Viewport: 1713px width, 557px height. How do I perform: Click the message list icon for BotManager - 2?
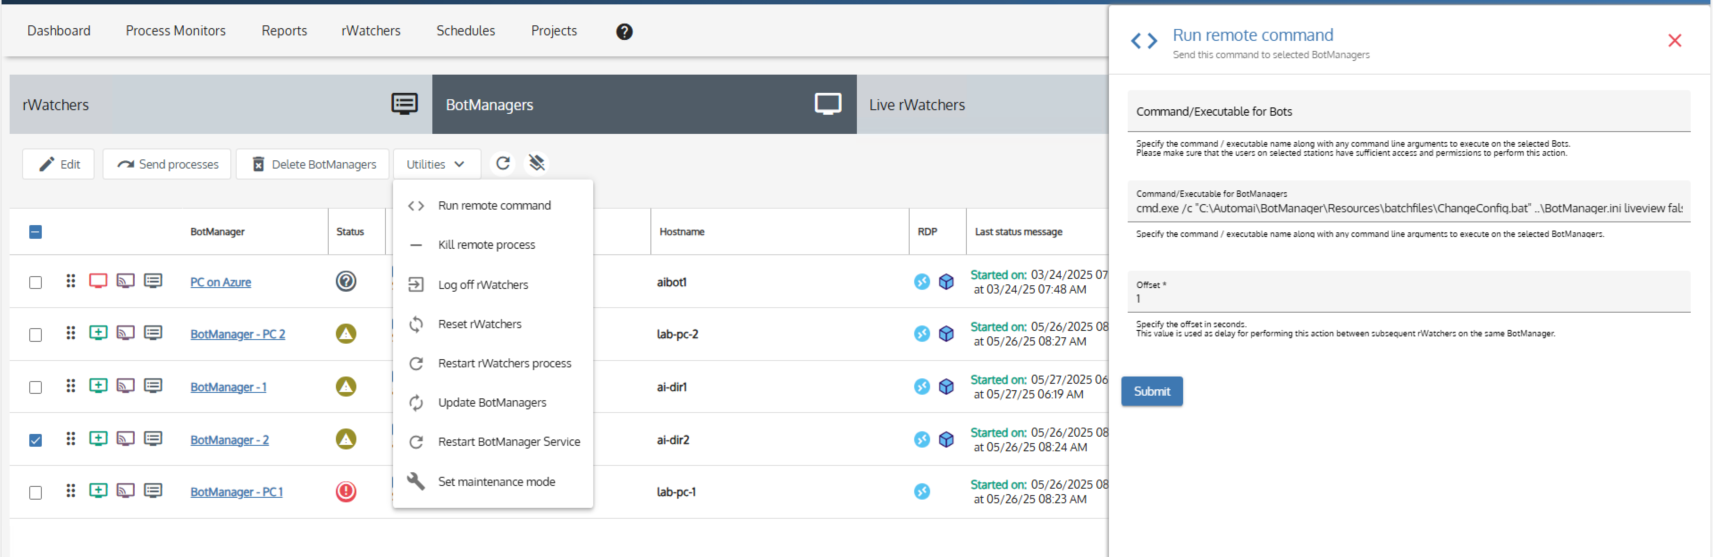153,439
